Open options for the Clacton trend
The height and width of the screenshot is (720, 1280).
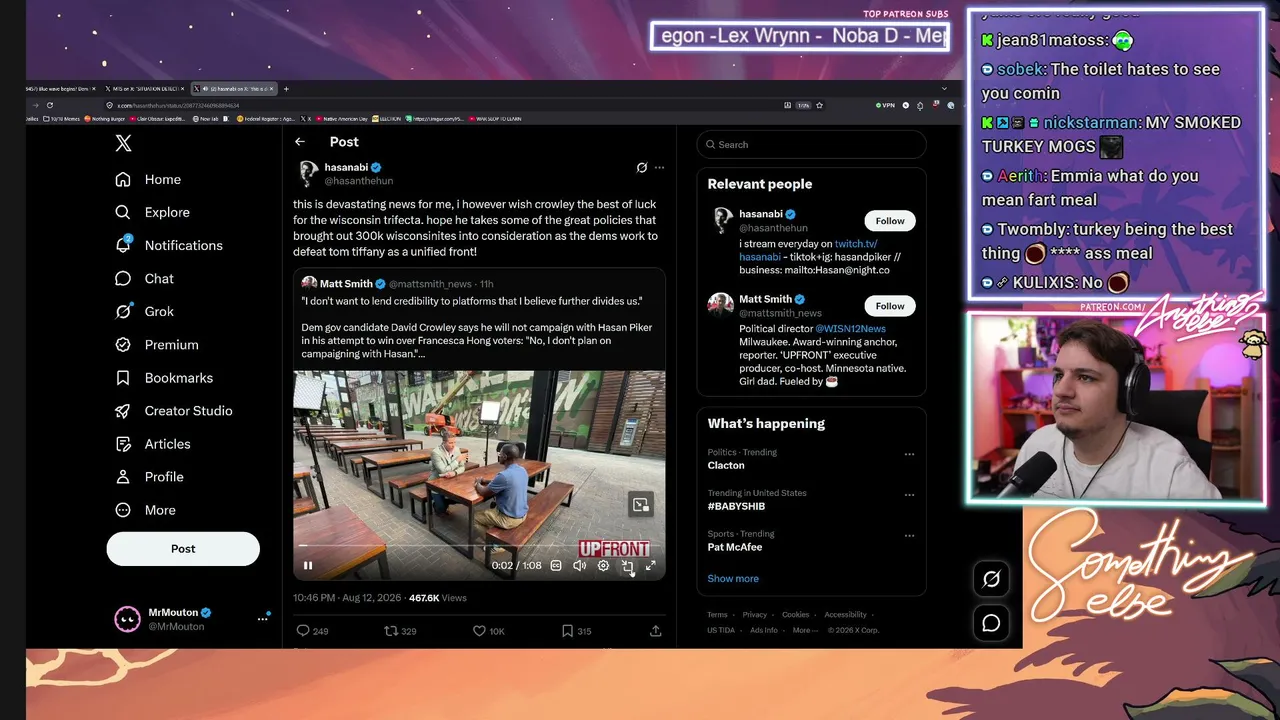click(x=909, y=454)
